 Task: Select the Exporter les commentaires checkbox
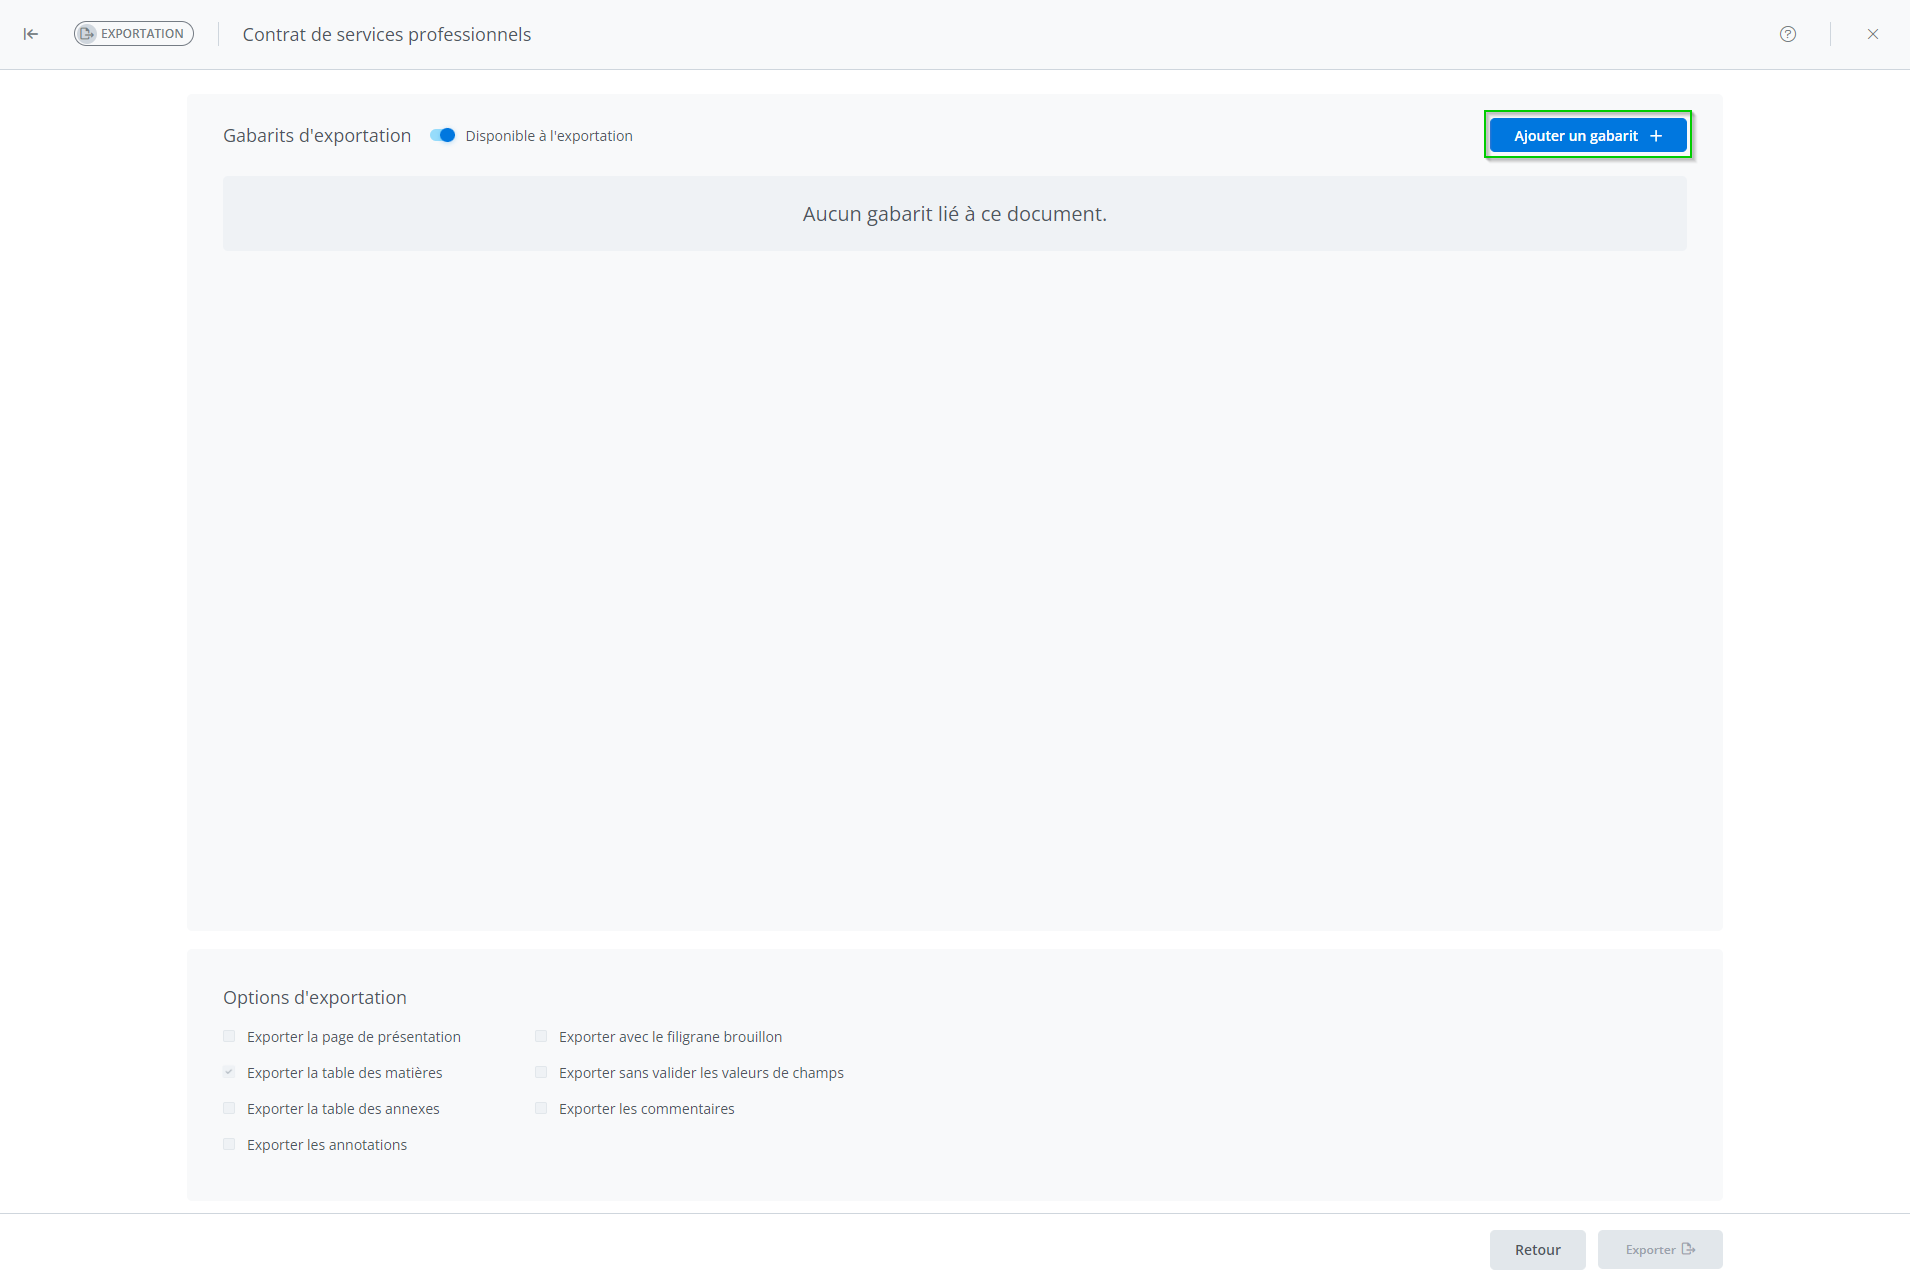(541, 1109)
